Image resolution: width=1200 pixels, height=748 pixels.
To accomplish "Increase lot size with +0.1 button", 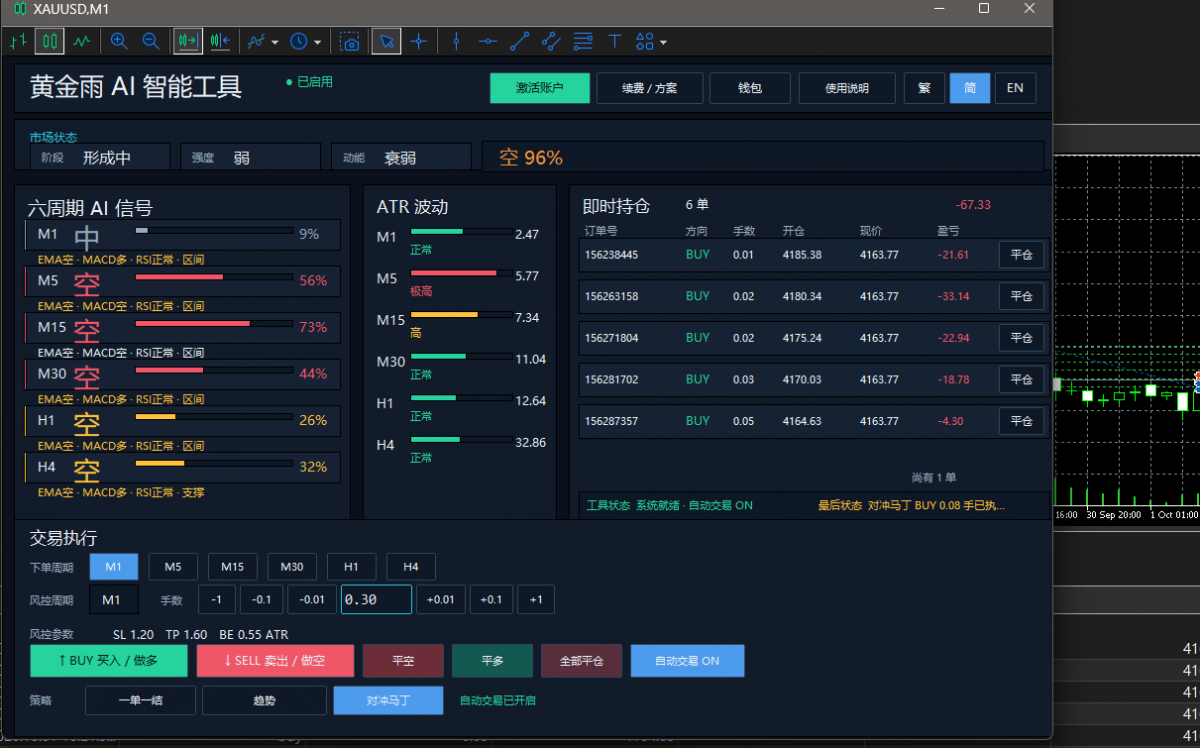I will click(491, 600).
